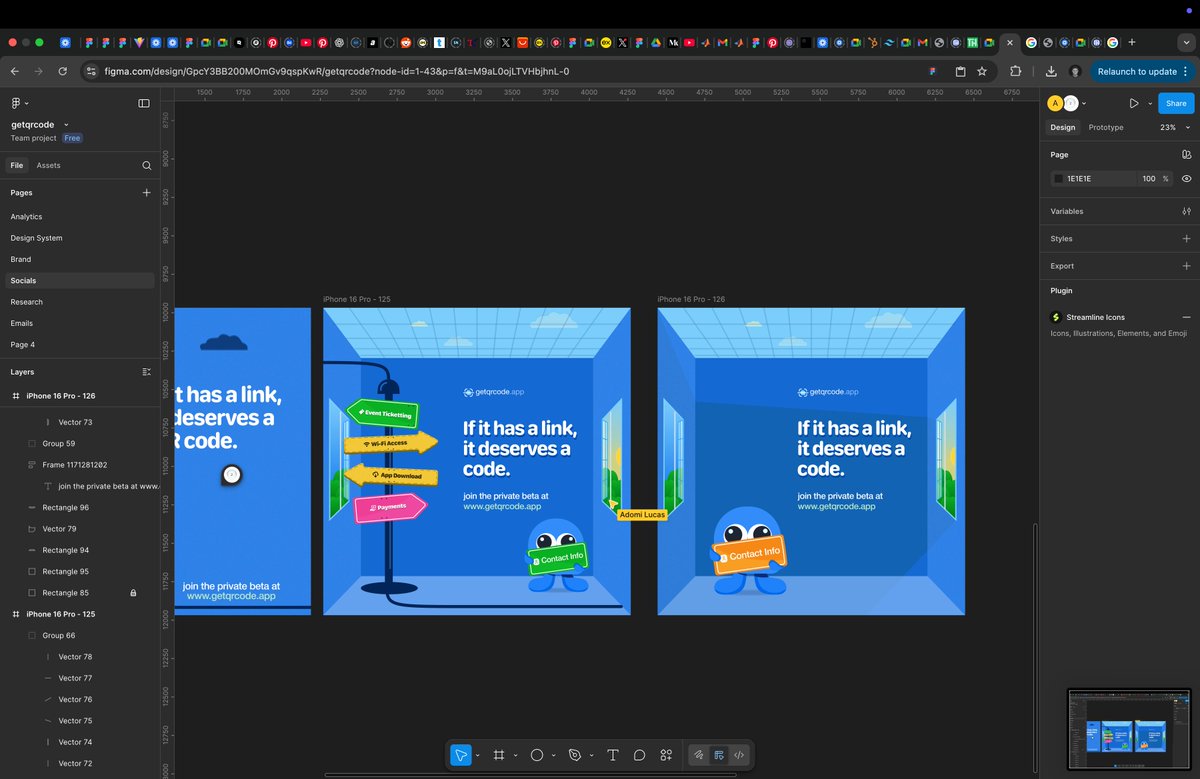Screen dimensions: 1200x779
Task: Switch to the Assets tab
Action: click(48, 165)
